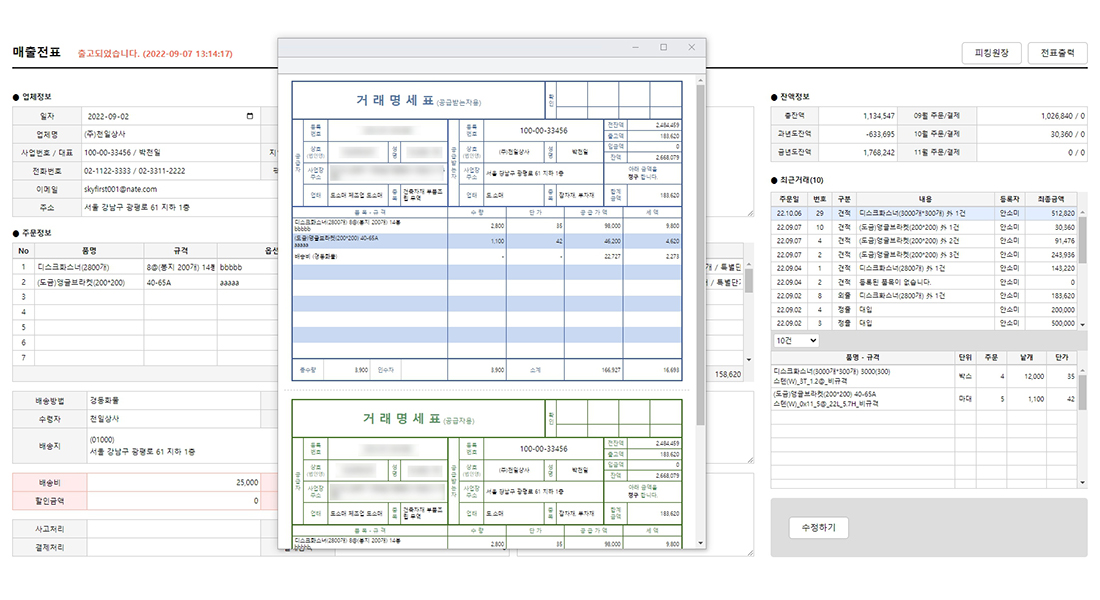Maximize the 거래명세표 popup window
Screen dimensions: 1100x600
coord(663,47)
